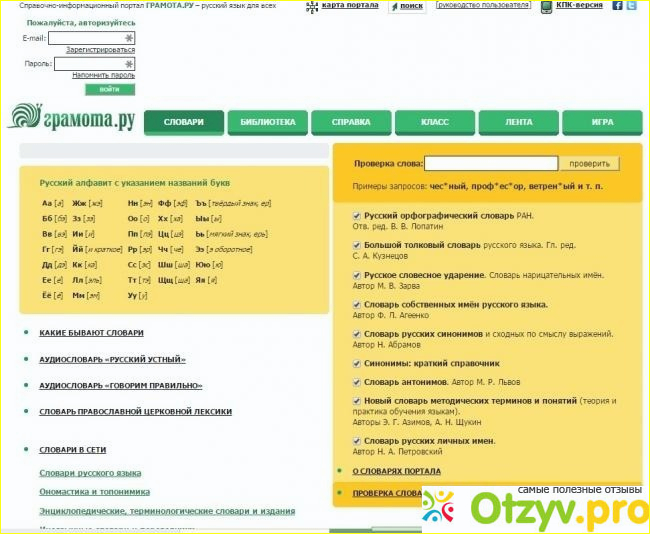Image resolution: width=650 pixels, height=534 pixels.
Task: Click the asterisk icon in E-mail field
Action: (128, 39)
